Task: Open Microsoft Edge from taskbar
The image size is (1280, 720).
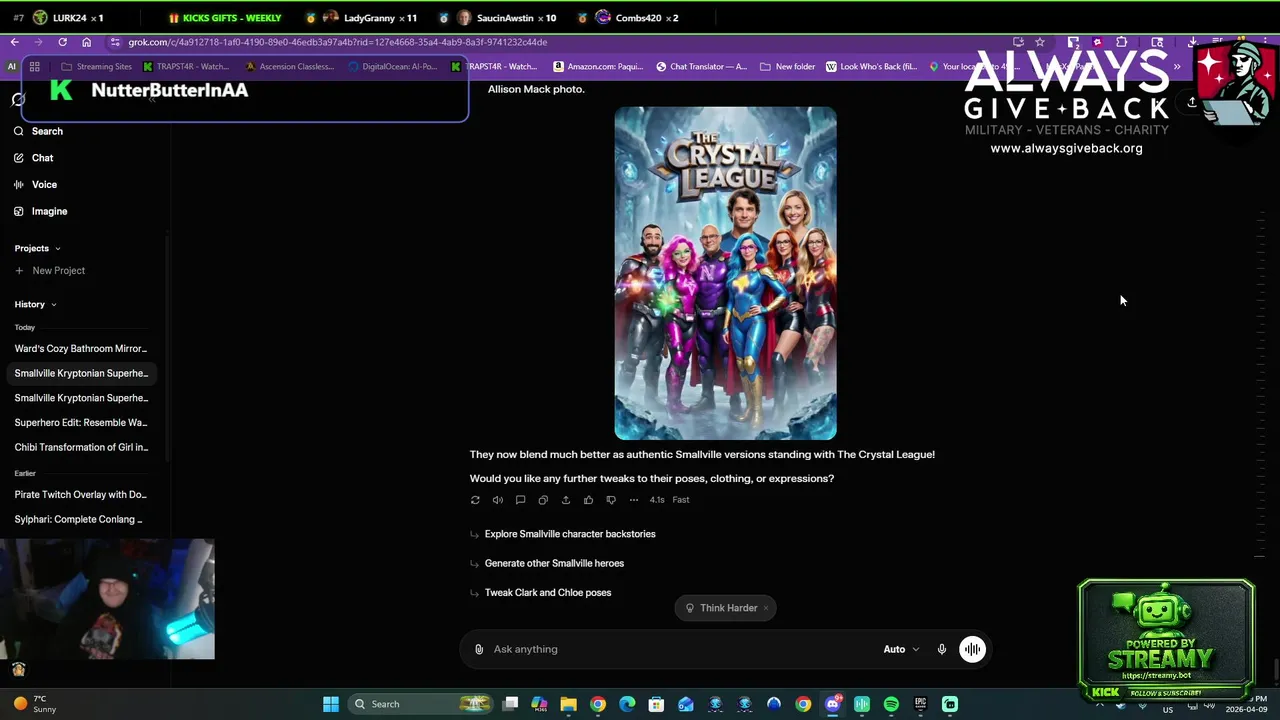Action: 627,704
